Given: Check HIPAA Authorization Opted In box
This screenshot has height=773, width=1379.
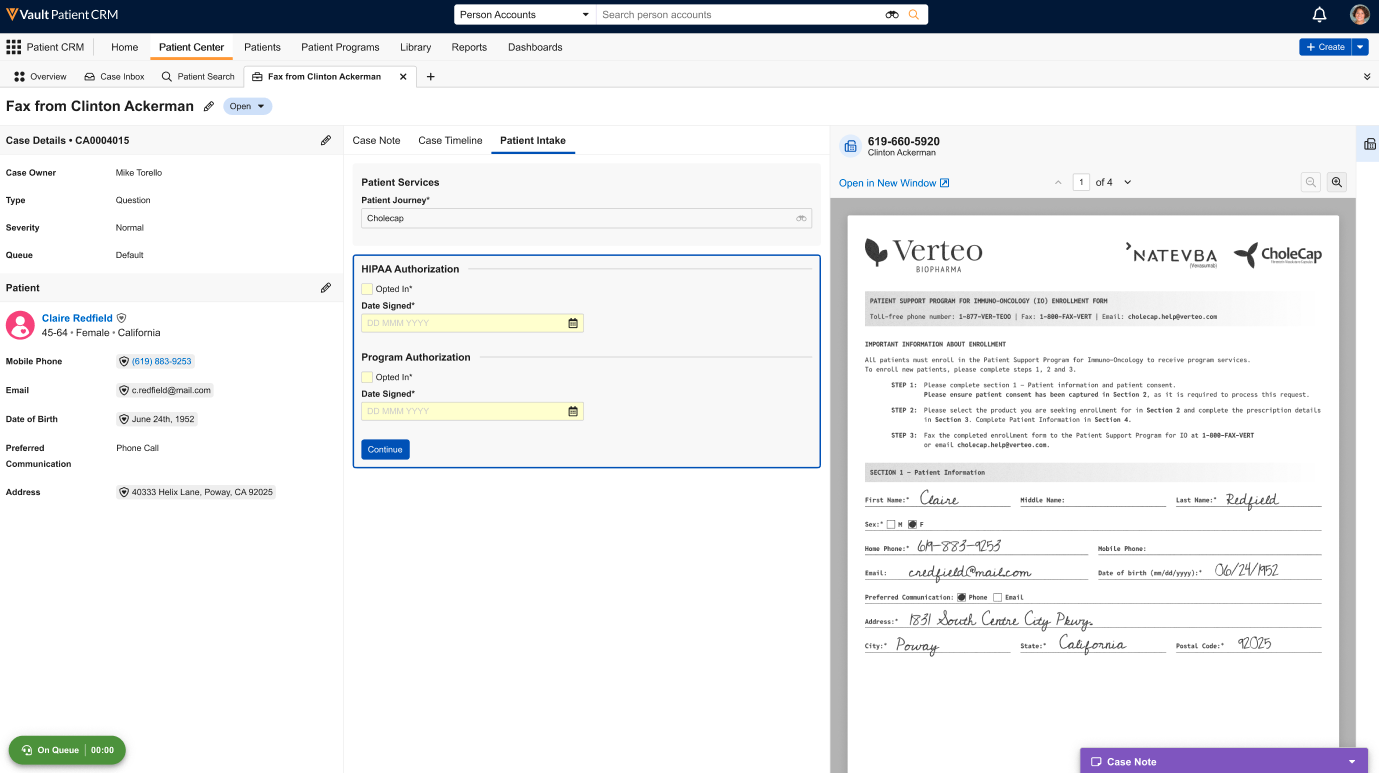Looking at the screenshot, I should click(367, 289).
